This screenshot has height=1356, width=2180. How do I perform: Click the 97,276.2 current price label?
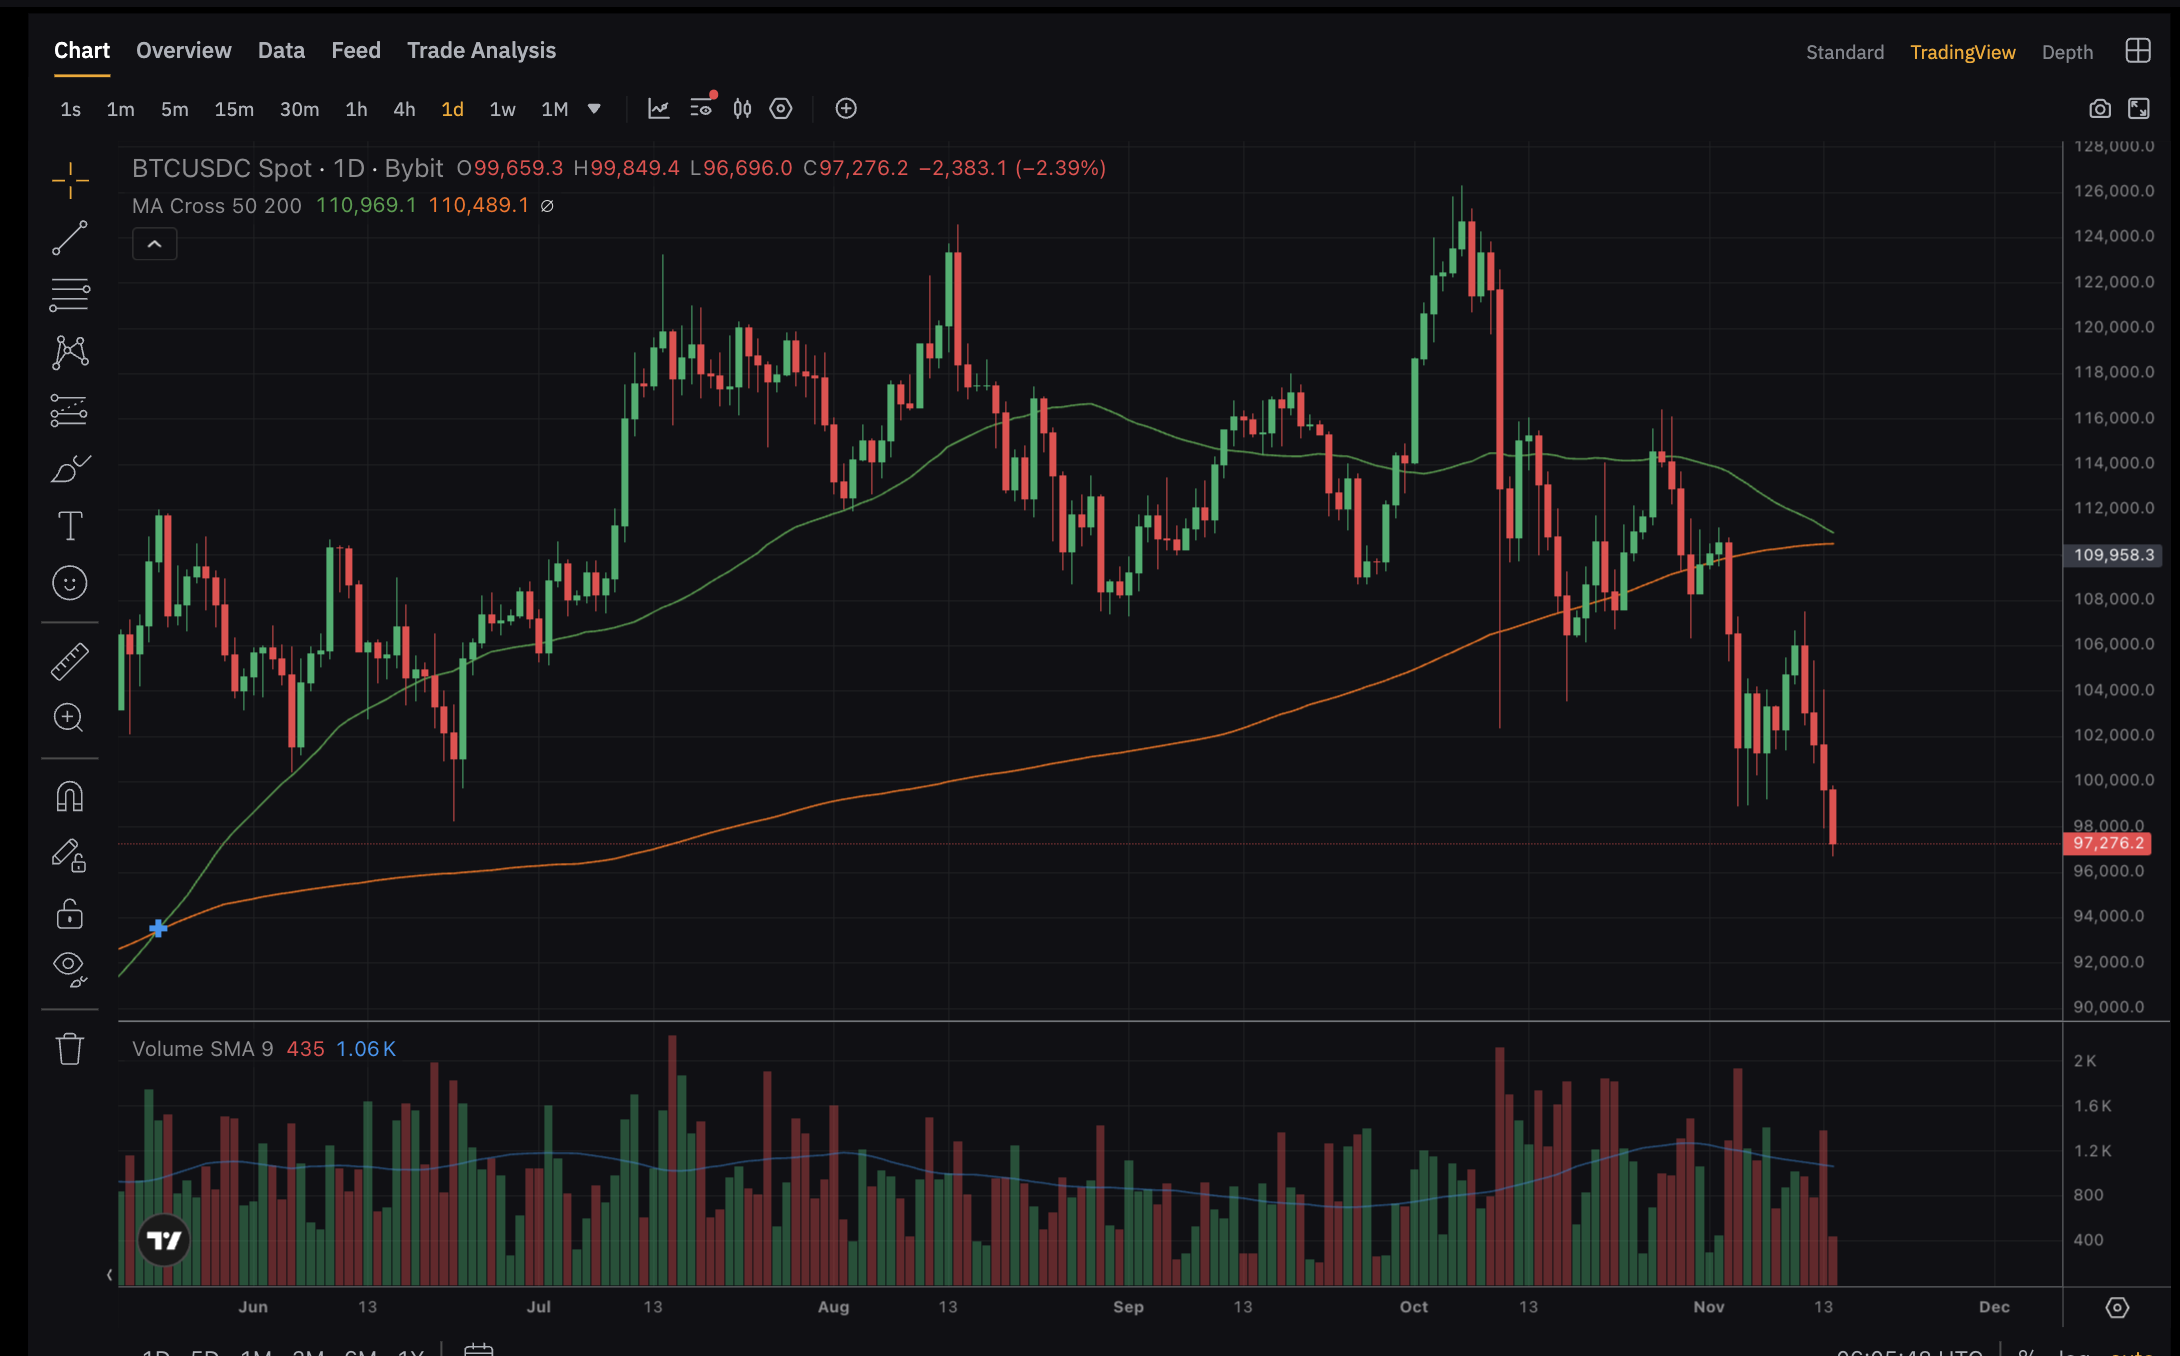2107,843
